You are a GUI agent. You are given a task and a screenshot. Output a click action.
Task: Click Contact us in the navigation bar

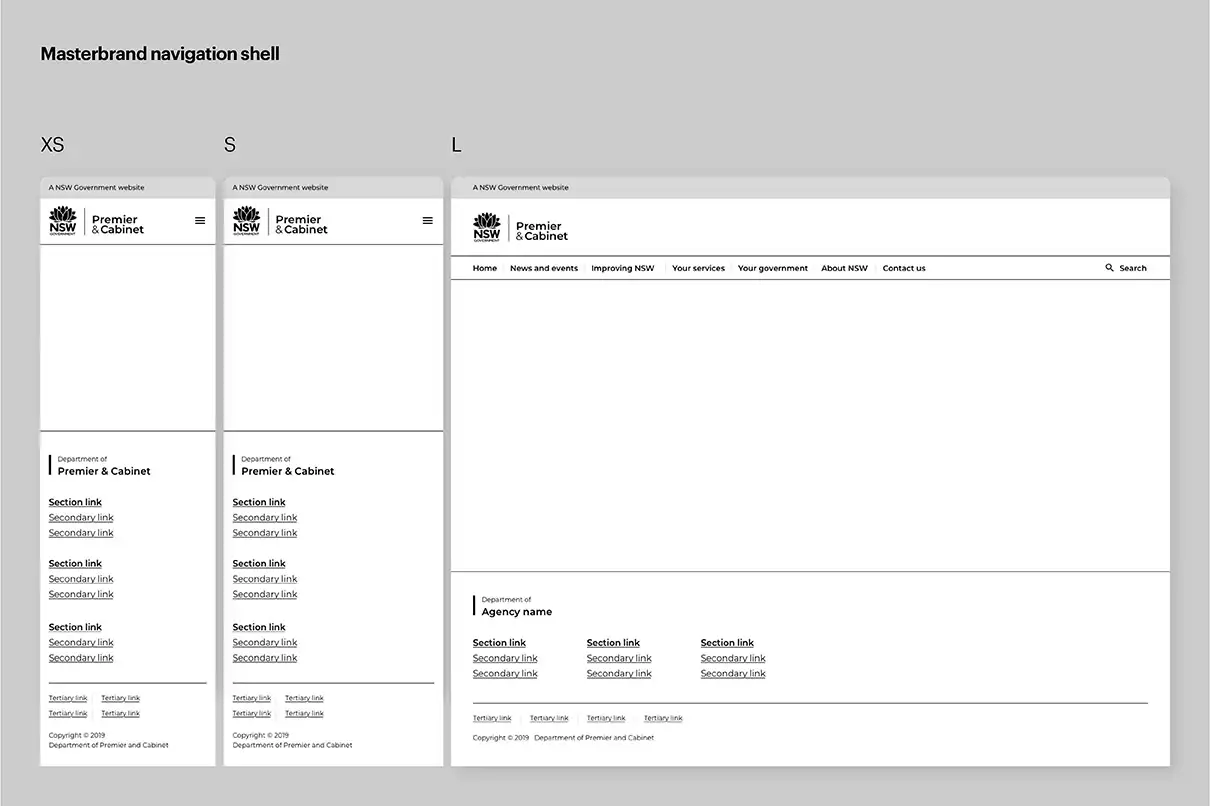pyautogui.click(x=904, y=267)
